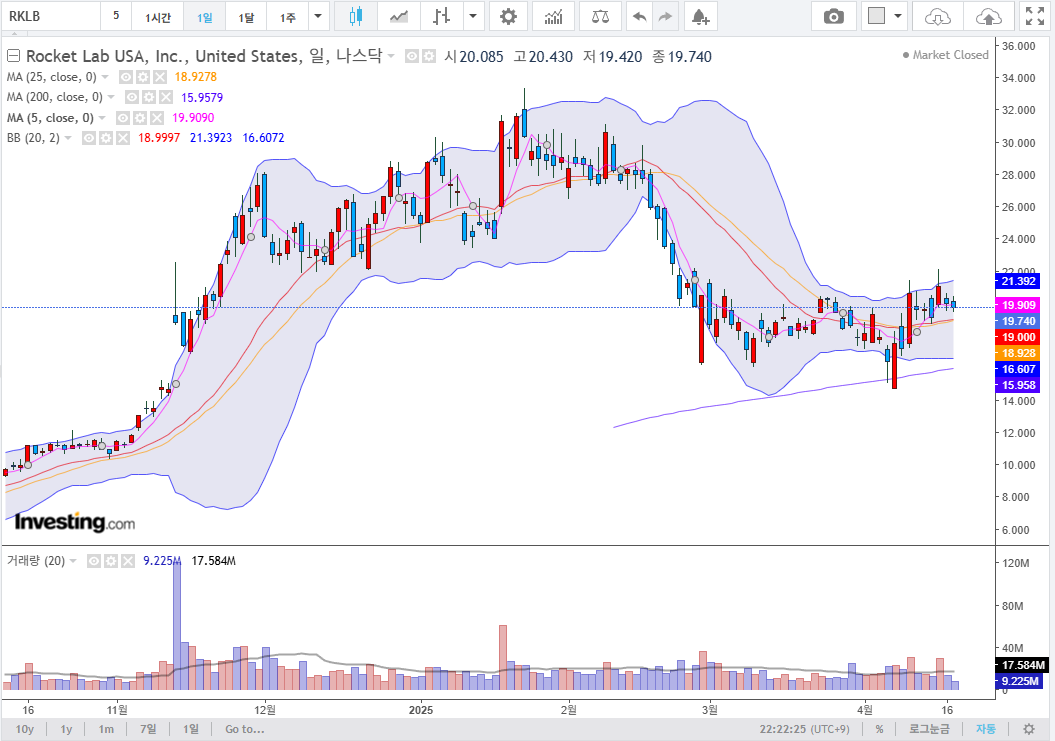Select the bar chart style icon
The width and height of the screenshot is (1055, 741).
coord(441,16)
